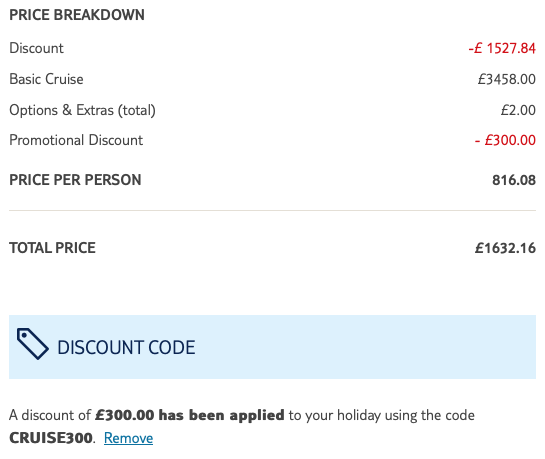
Task: Click the - £300.00 promotional amount
Action: tap(505, 140)
